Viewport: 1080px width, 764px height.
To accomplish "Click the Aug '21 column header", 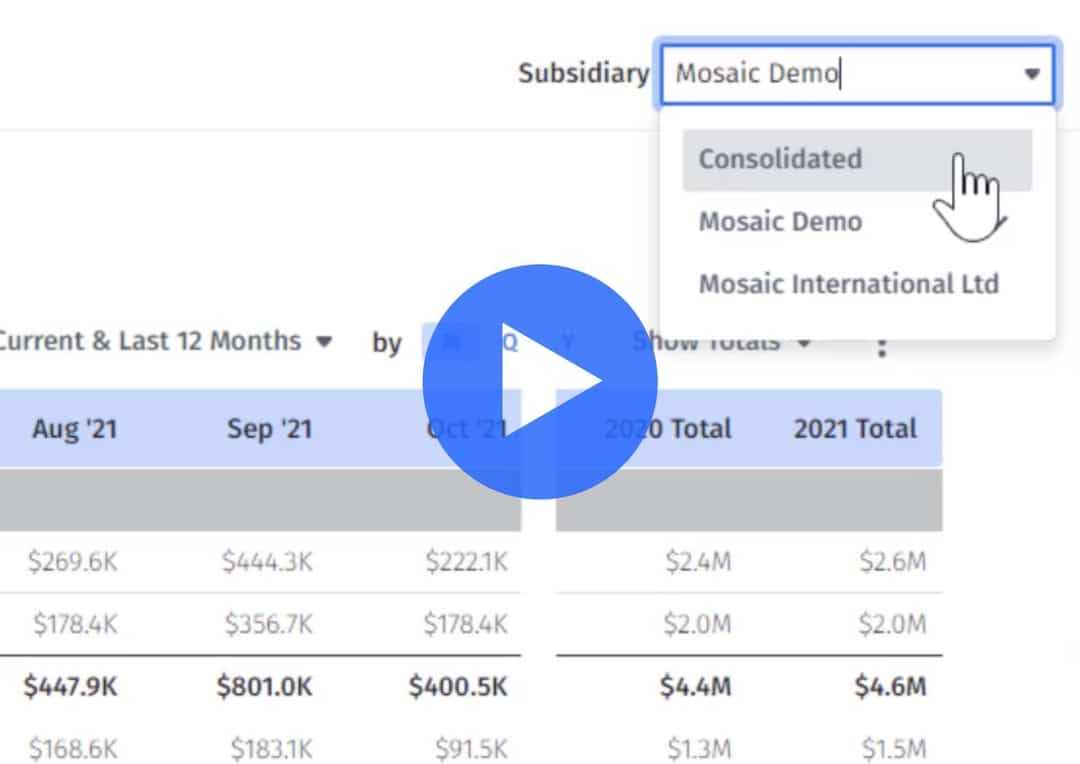I will tap(75, 429).
